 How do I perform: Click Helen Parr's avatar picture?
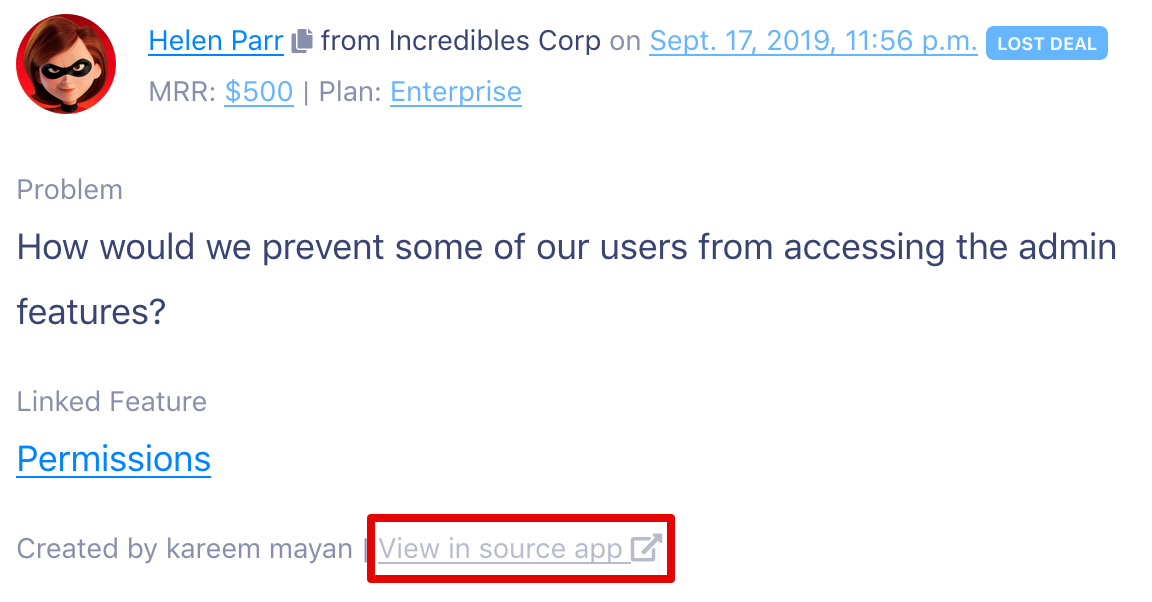tap(66, 64)
